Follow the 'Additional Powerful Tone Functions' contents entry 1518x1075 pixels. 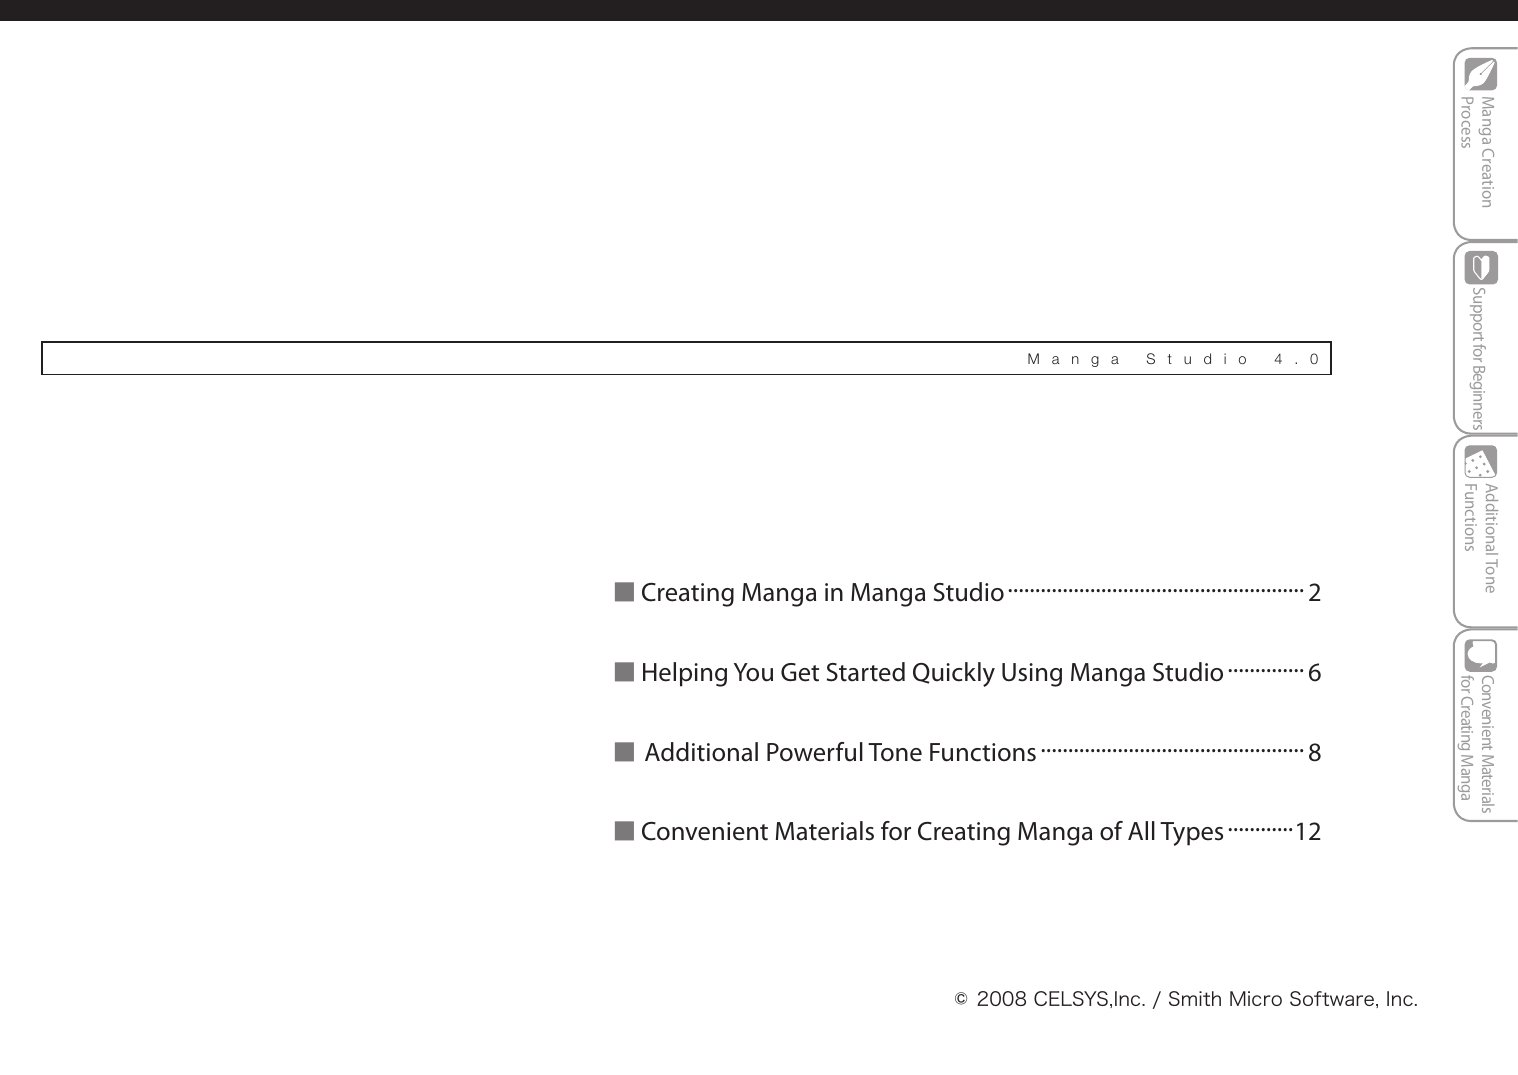[967, 752]
